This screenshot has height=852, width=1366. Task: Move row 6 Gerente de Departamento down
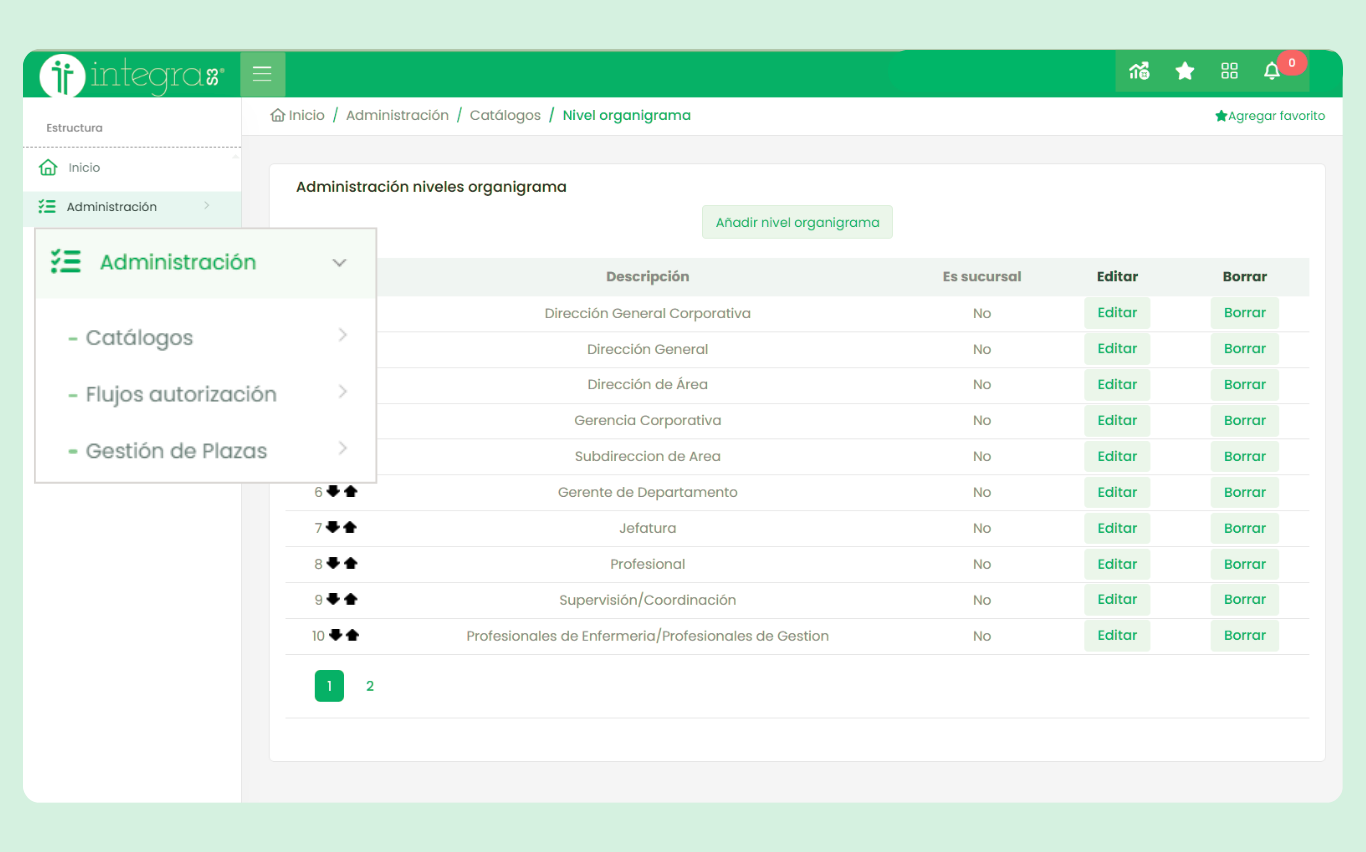point(334,492)
